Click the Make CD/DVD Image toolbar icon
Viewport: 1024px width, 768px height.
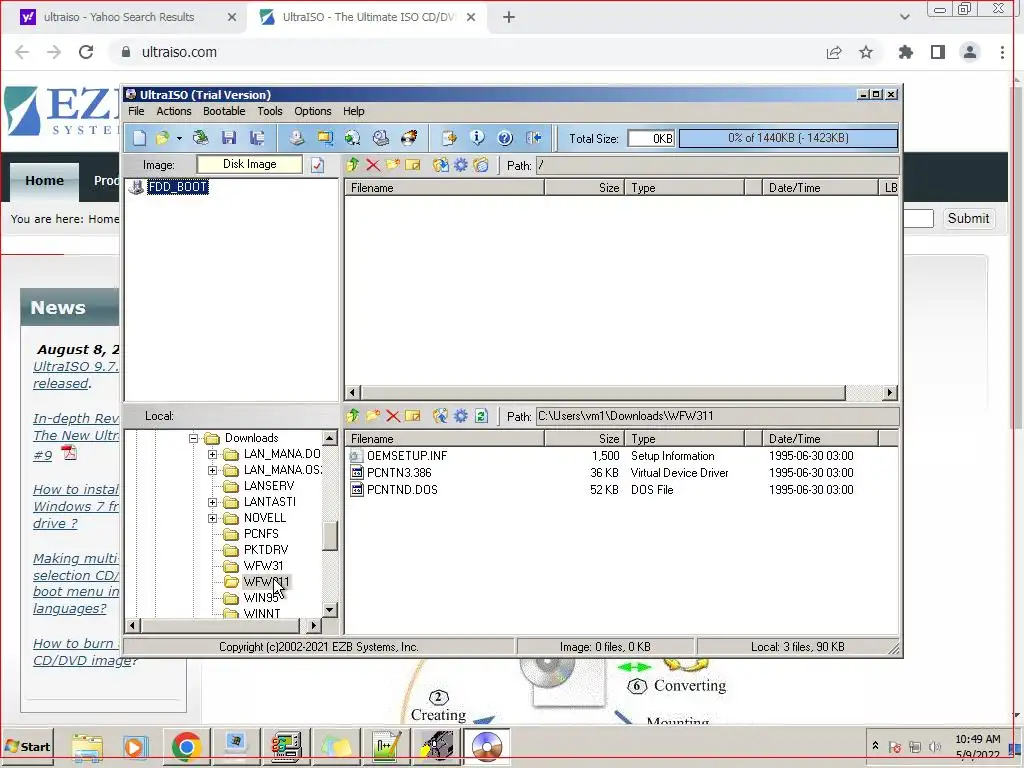(x=296, y=138)
